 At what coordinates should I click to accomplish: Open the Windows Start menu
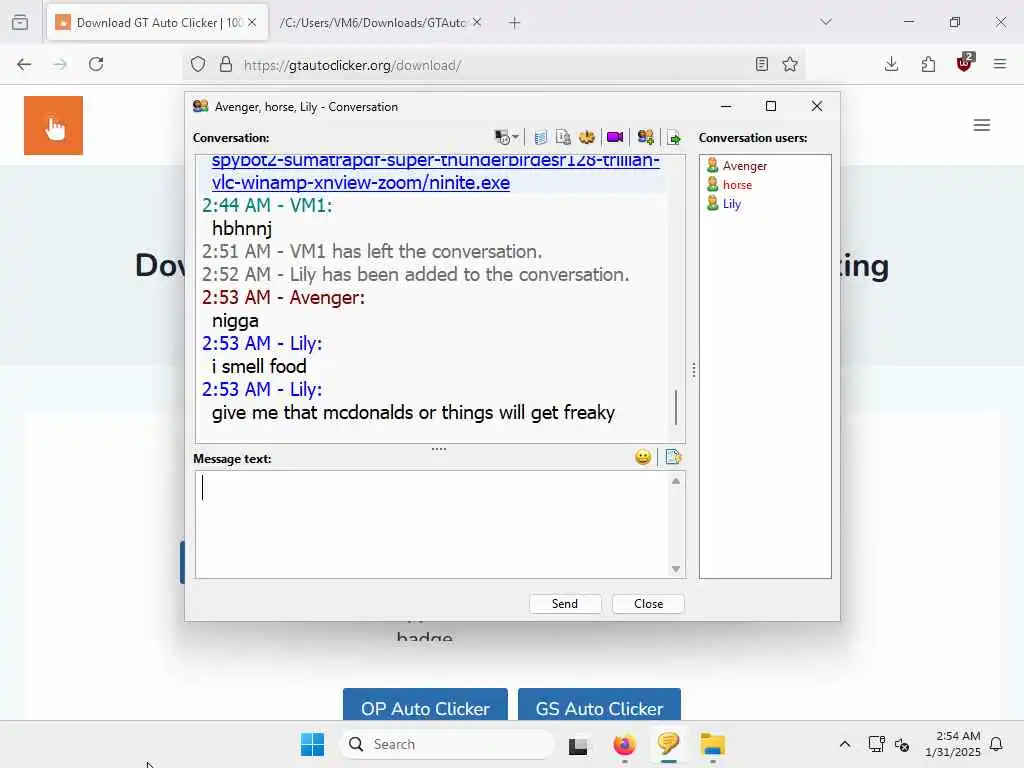(x=312, y=744)
